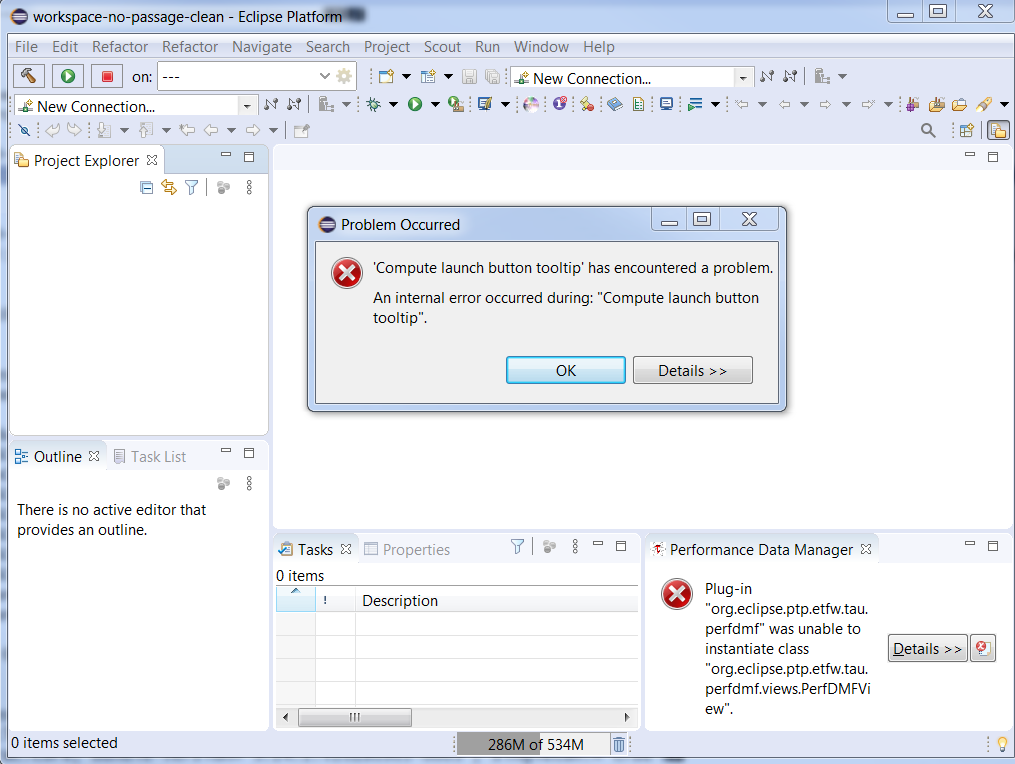This screenshot has width=1015, height=764.
Task: Click Details >> in the Problem Occurred dialog
Action: 693,370
